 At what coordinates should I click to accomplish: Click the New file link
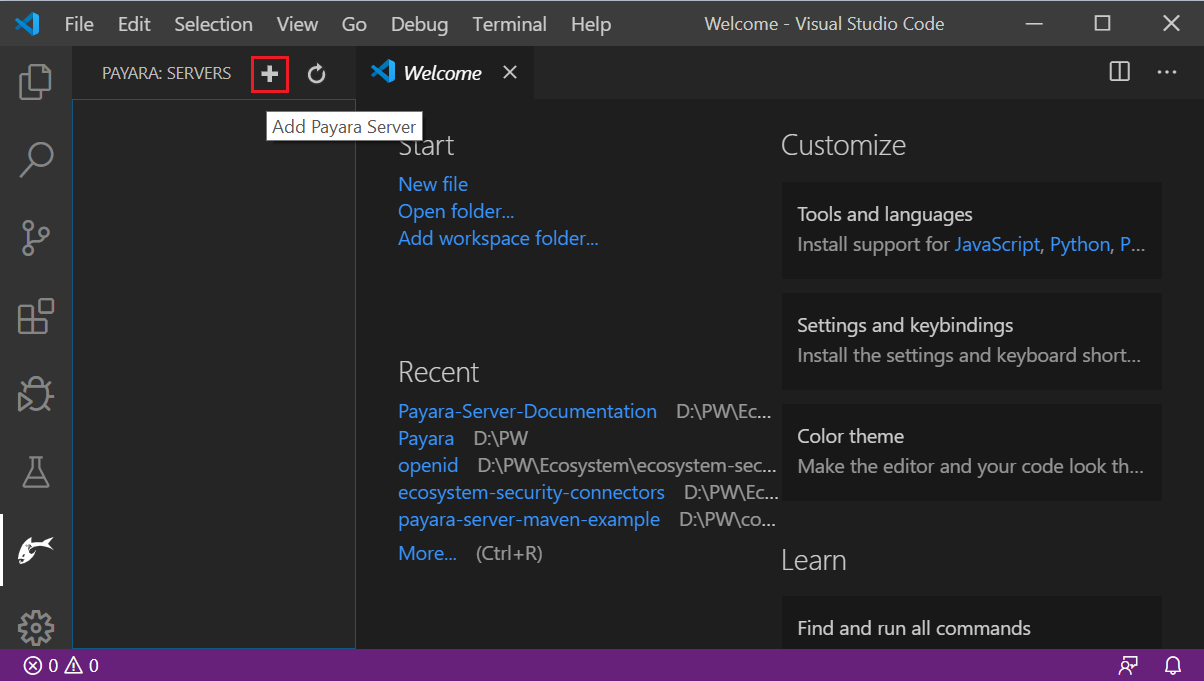coord(433,184)
